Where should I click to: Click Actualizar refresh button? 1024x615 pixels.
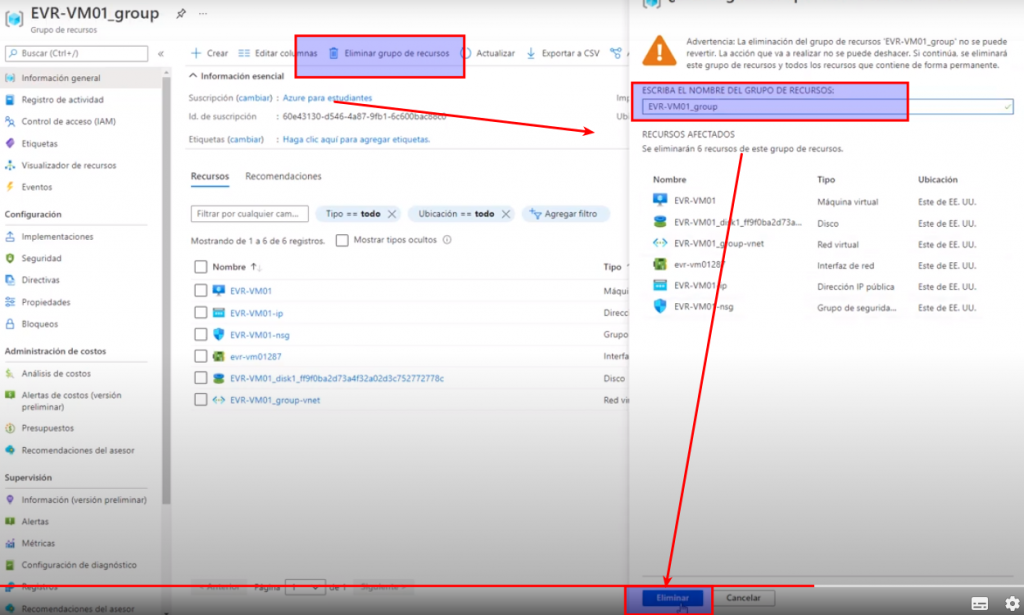pyautogui.click(x=487, y=54)
